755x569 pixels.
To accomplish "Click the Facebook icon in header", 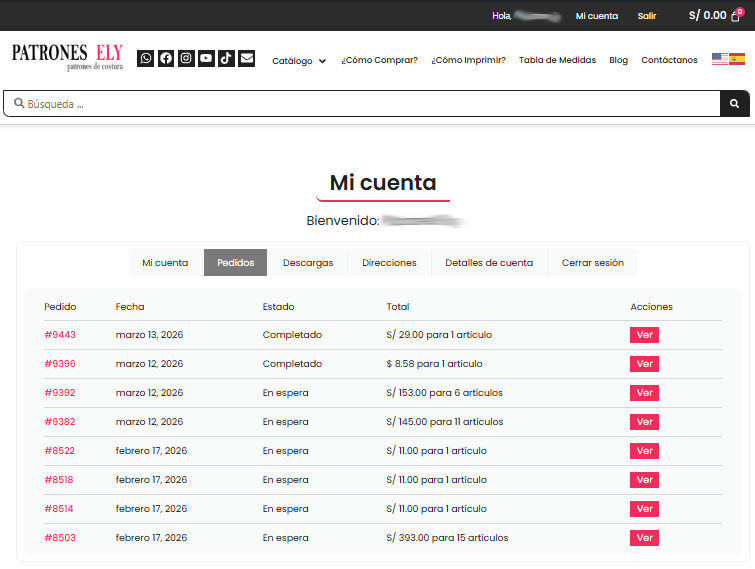I will pos(166,58).
